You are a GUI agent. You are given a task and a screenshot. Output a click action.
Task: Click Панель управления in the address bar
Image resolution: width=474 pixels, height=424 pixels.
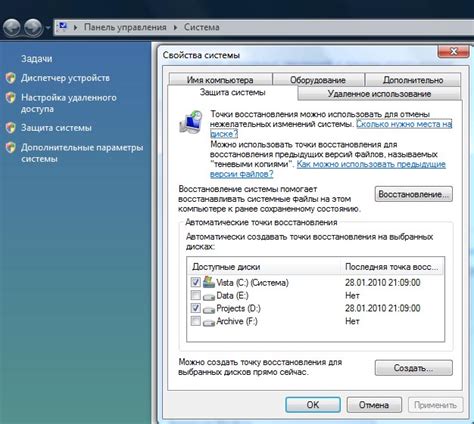125,27
